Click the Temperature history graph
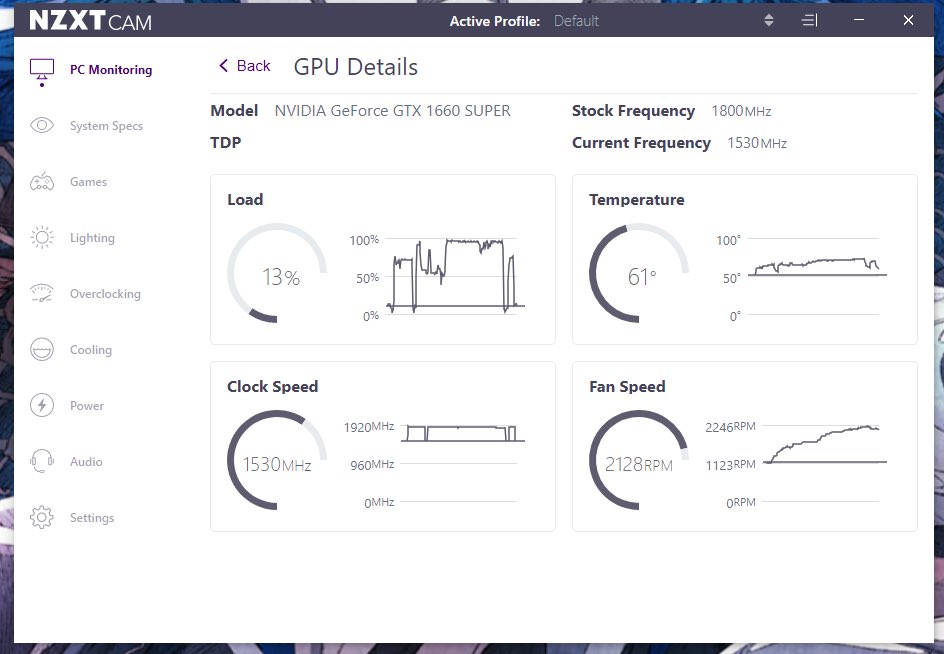 [817, 276]
